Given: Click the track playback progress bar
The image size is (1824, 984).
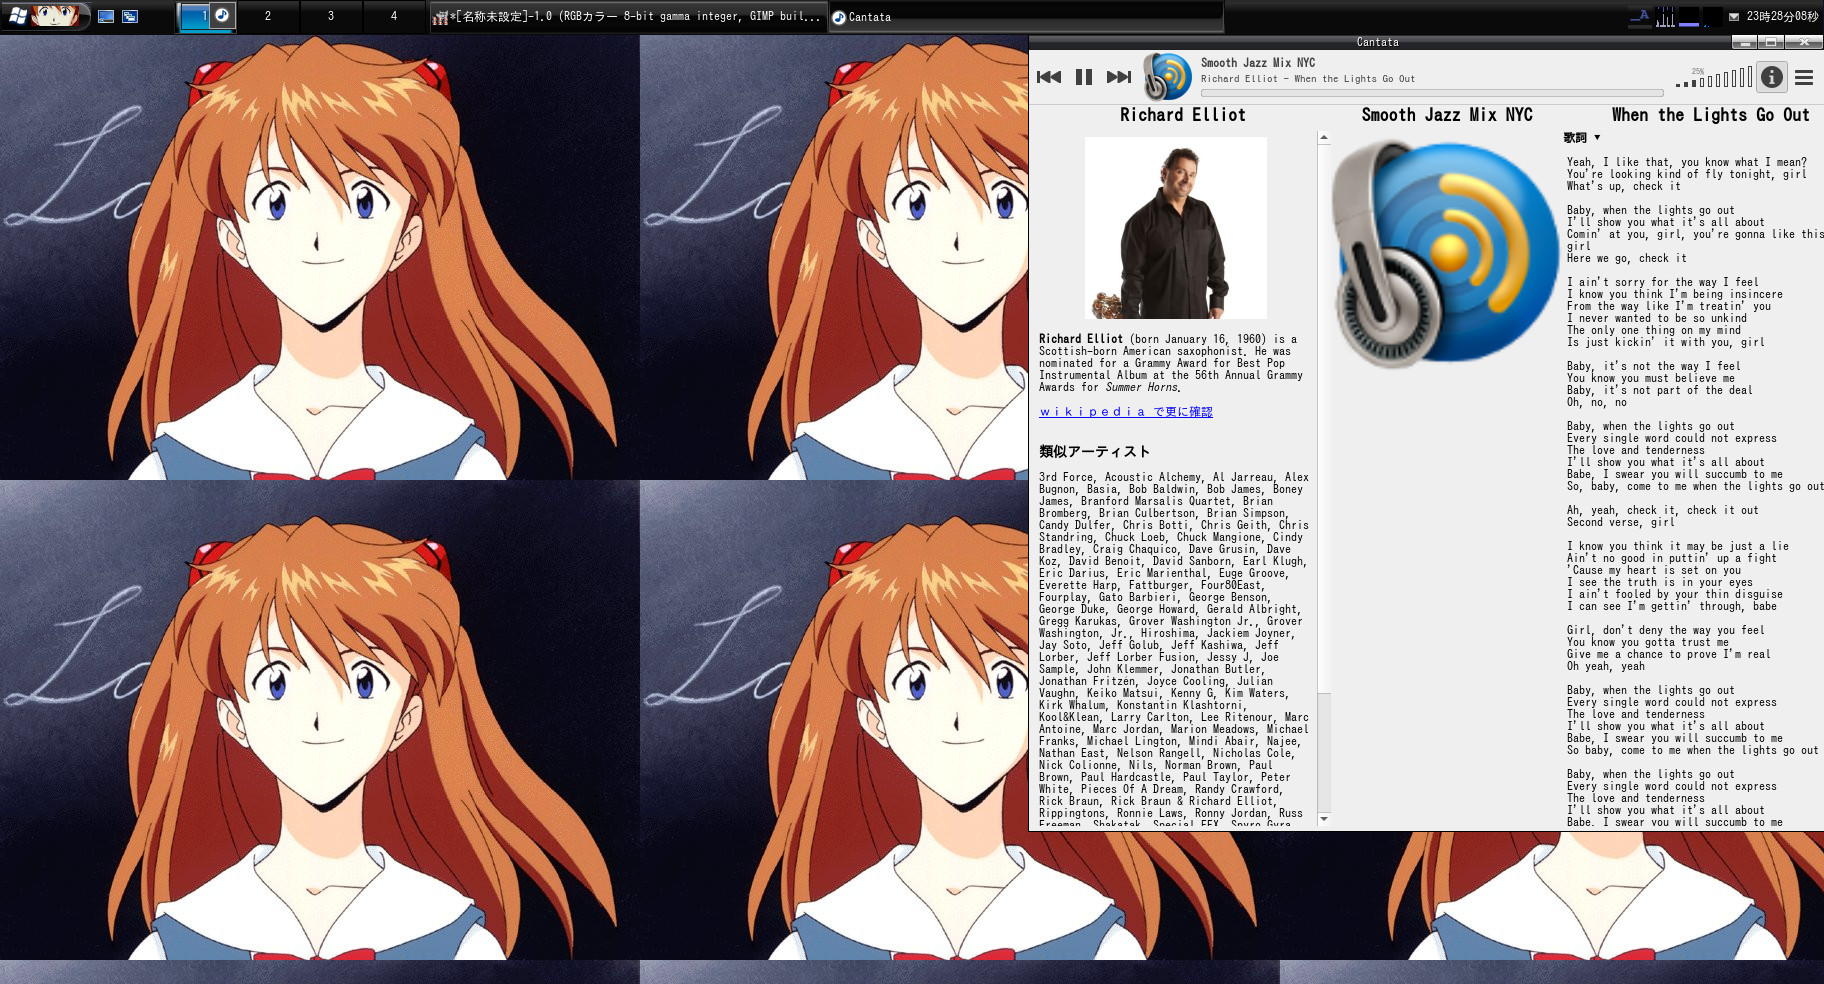Looking at the screenshot, I should [1430, 93].
